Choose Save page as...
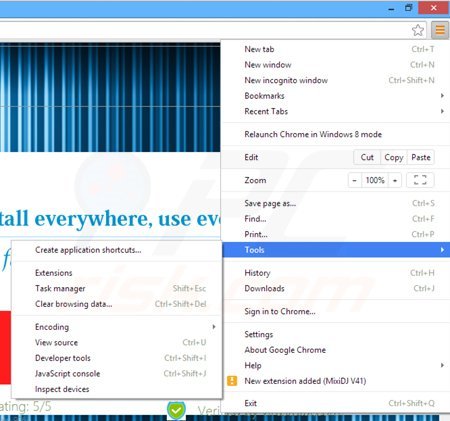Screen dimensions: 450x421 (336, 203)
